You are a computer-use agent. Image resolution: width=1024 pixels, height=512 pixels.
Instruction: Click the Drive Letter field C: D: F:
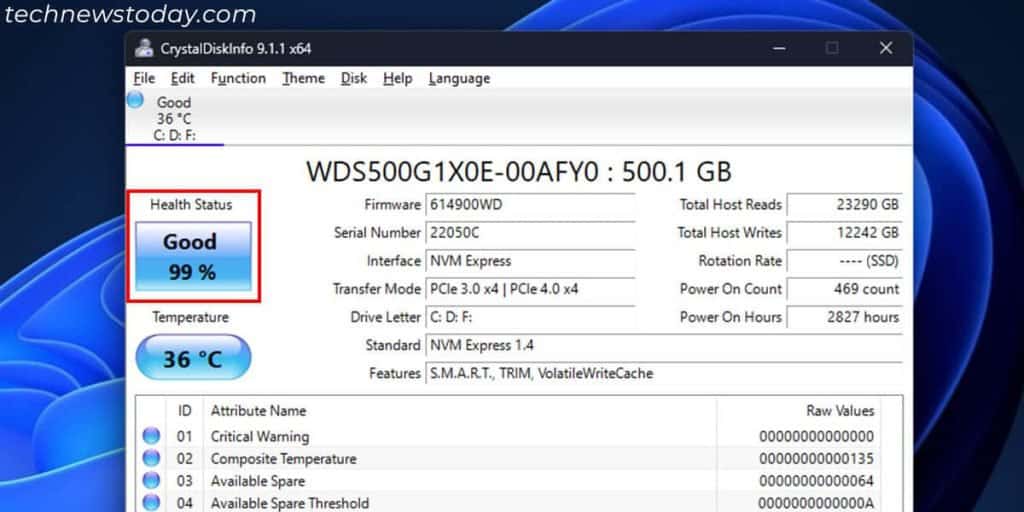click(530, 317)
